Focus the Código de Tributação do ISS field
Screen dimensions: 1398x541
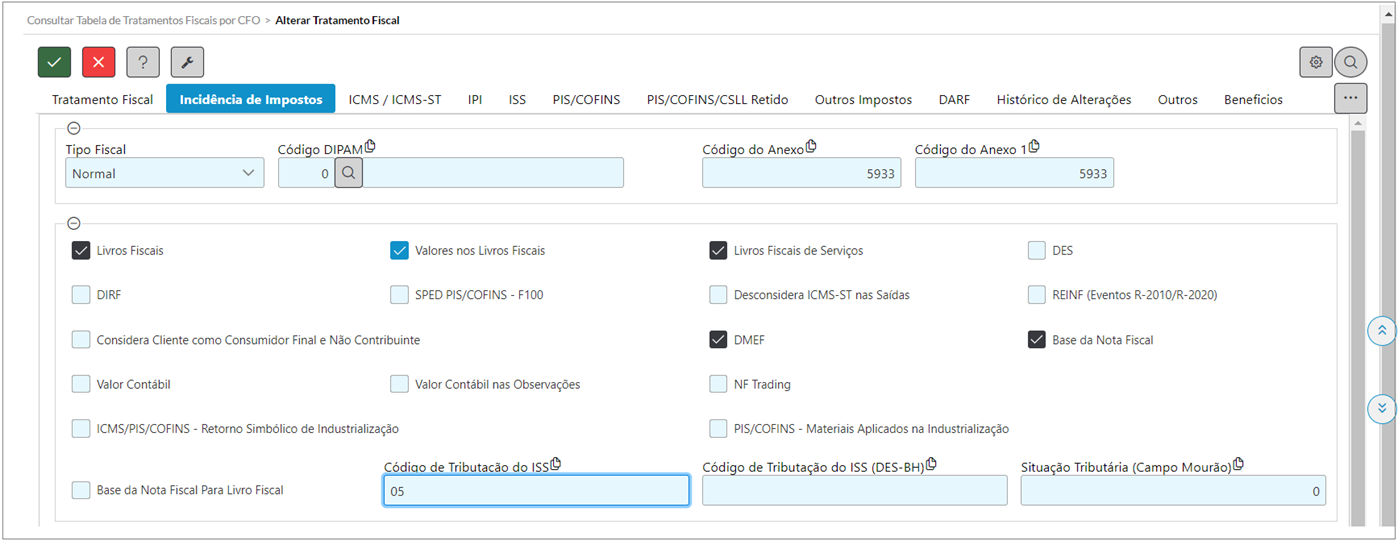click(x=536, y=490)
